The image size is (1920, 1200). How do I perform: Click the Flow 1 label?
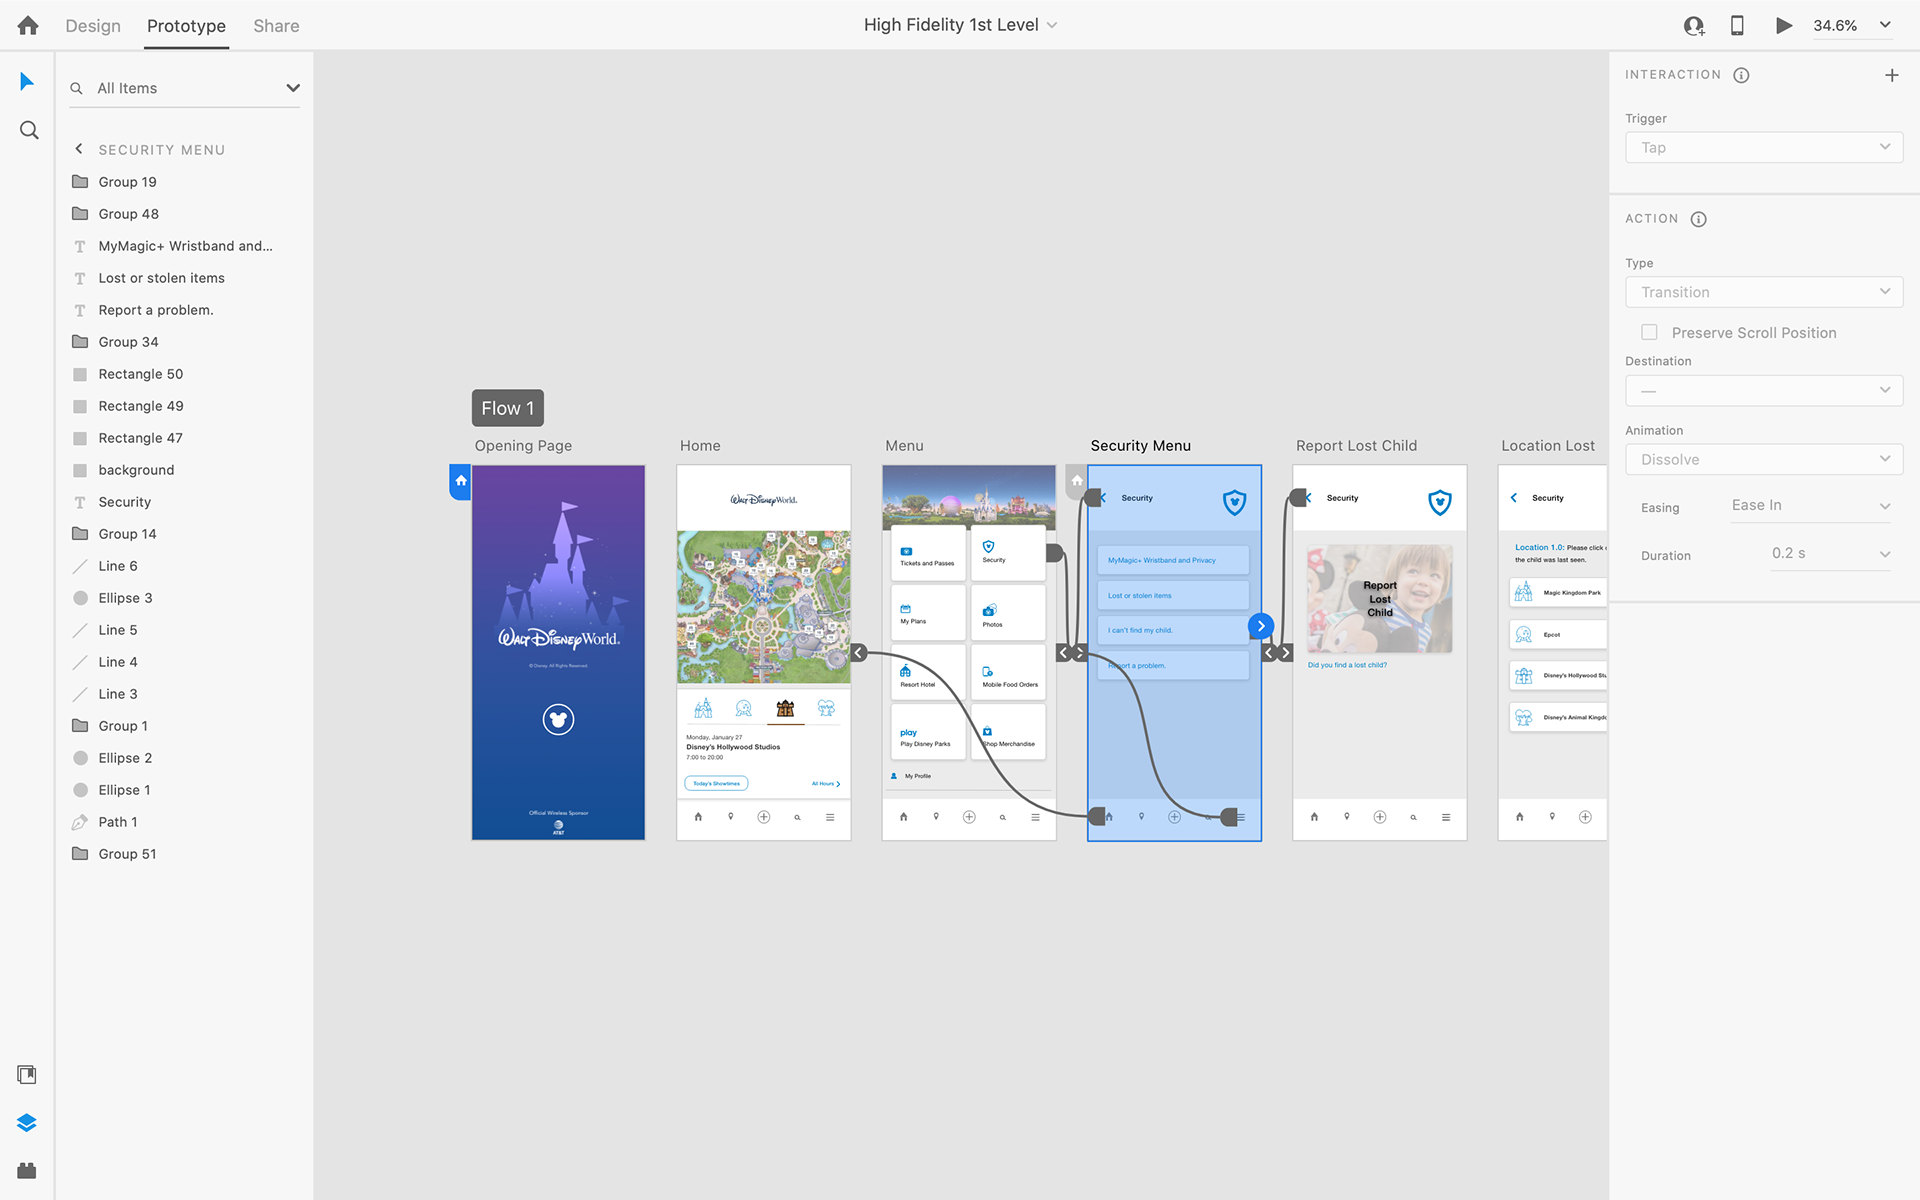click(508, 408)
